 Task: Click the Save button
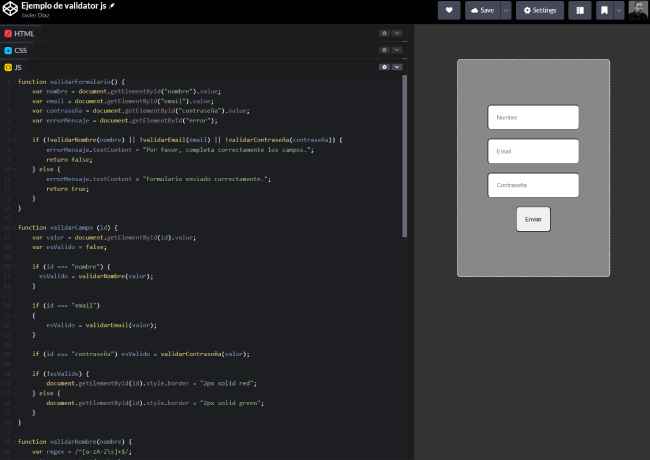click(483, 10)
